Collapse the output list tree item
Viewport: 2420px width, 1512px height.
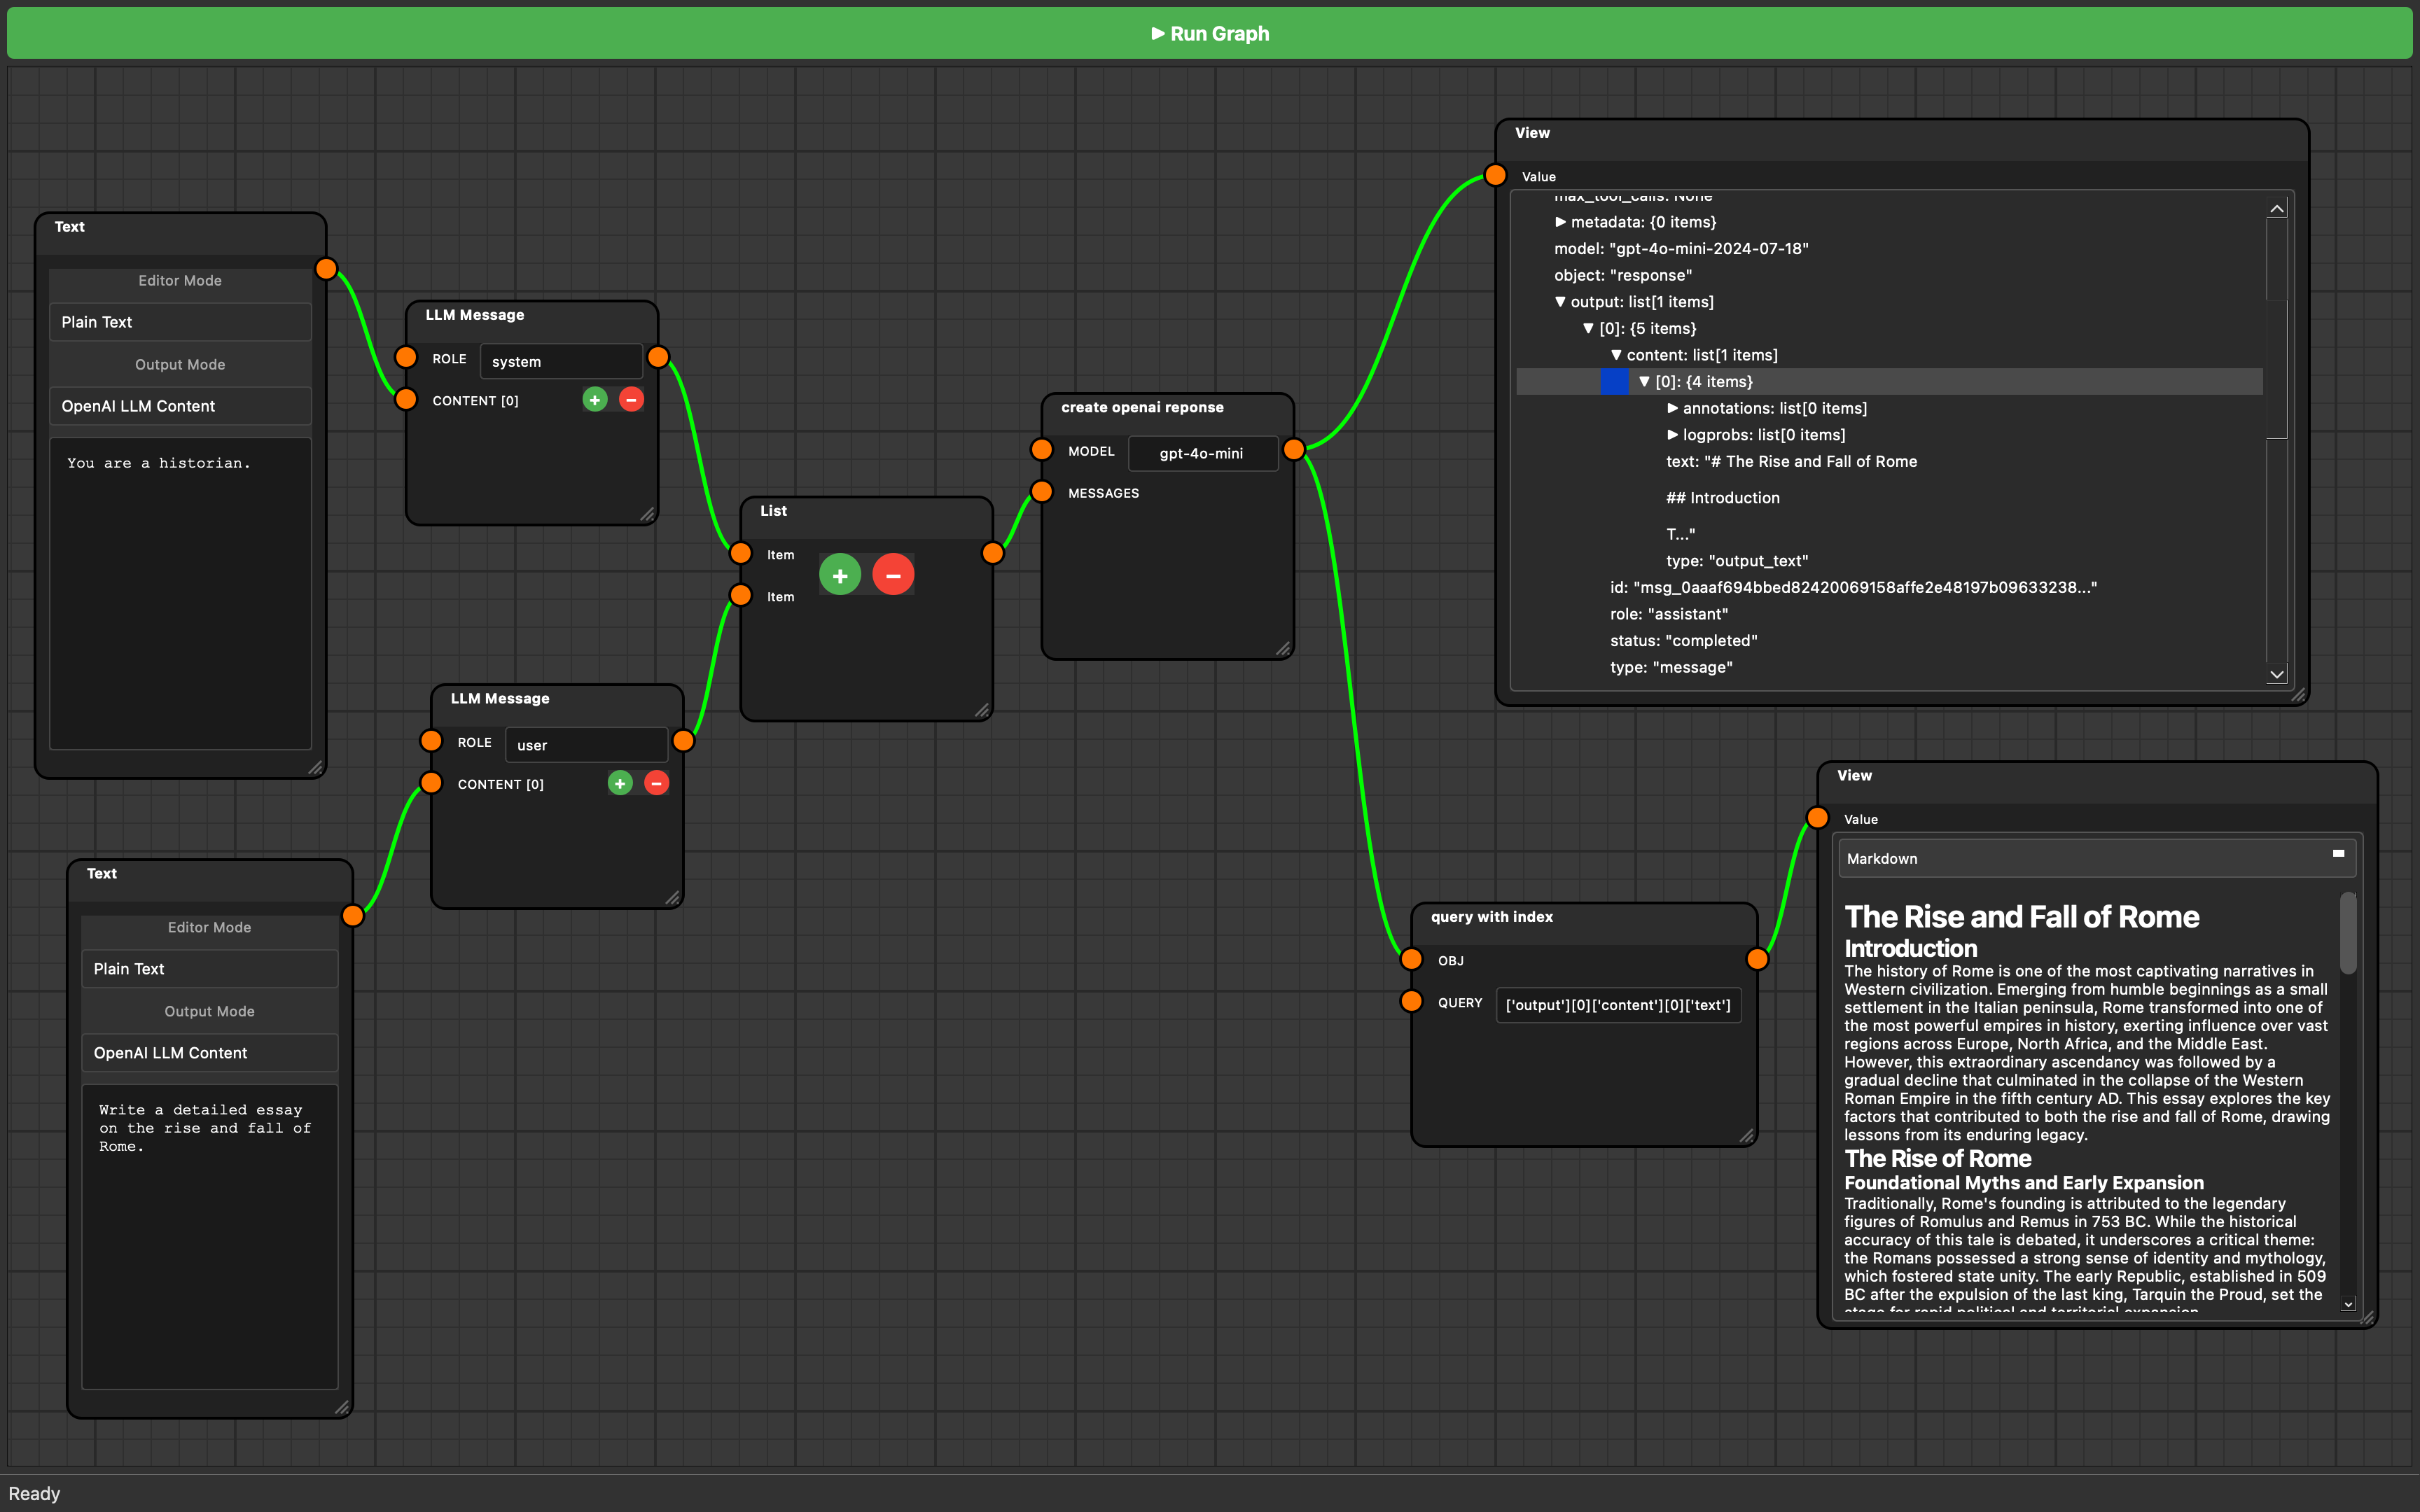click(1560, 302)
